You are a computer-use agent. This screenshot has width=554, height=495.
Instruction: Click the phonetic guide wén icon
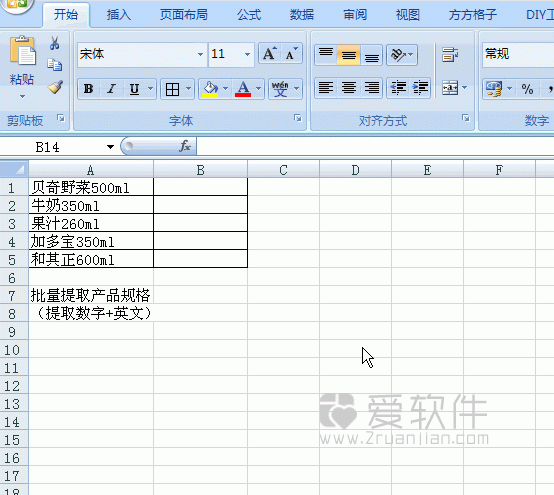click(280, 89)
